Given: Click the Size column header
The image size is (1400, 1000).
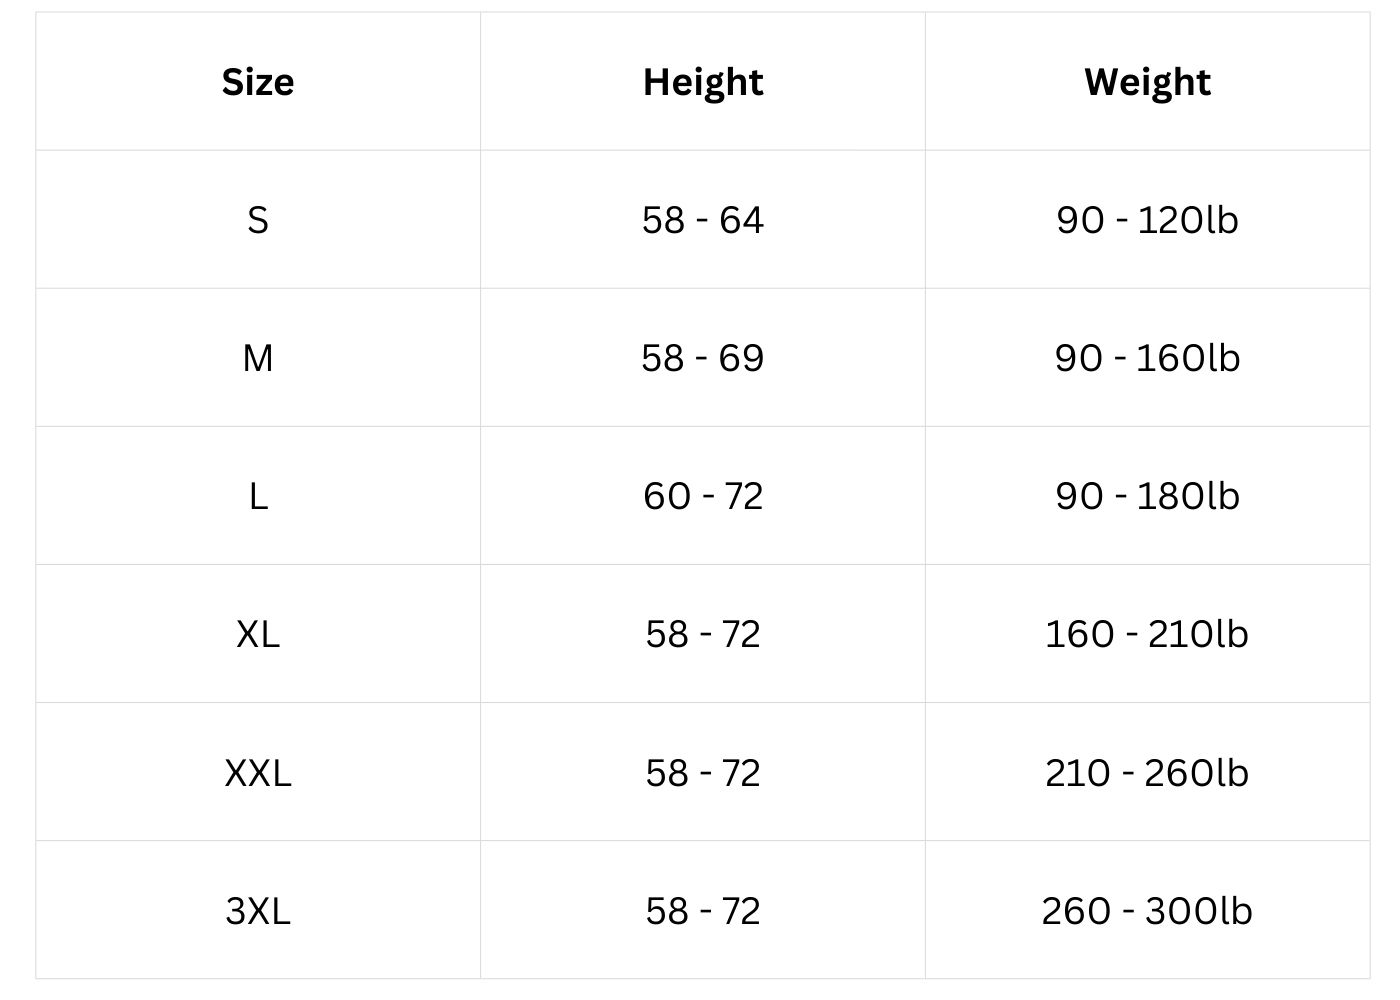Looking at the screenshot, I should 258,82.
